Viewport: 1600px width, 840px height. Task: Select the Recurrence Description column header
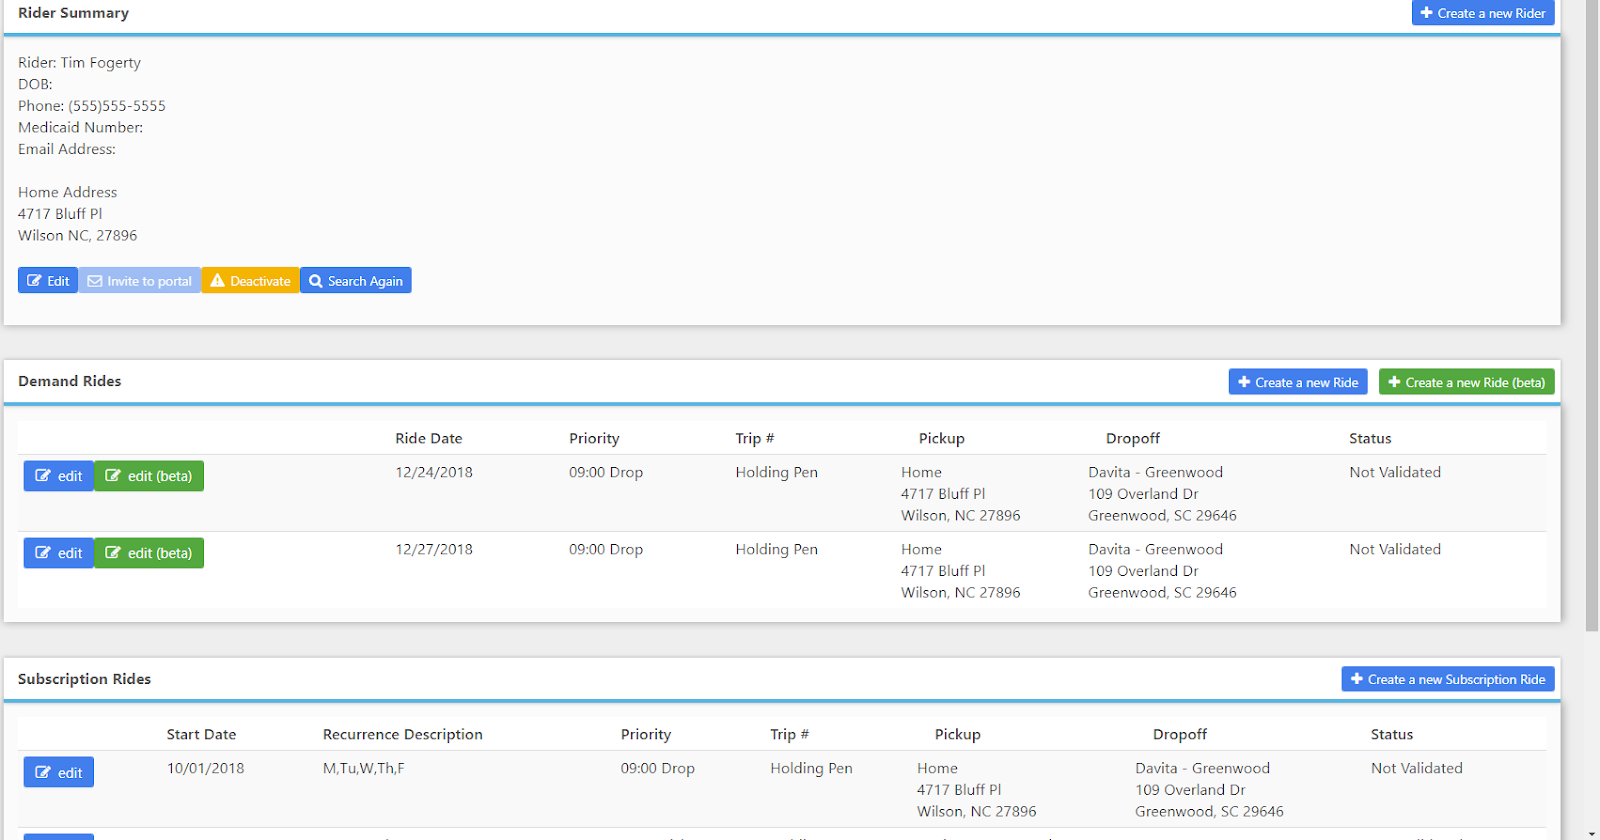403,734
